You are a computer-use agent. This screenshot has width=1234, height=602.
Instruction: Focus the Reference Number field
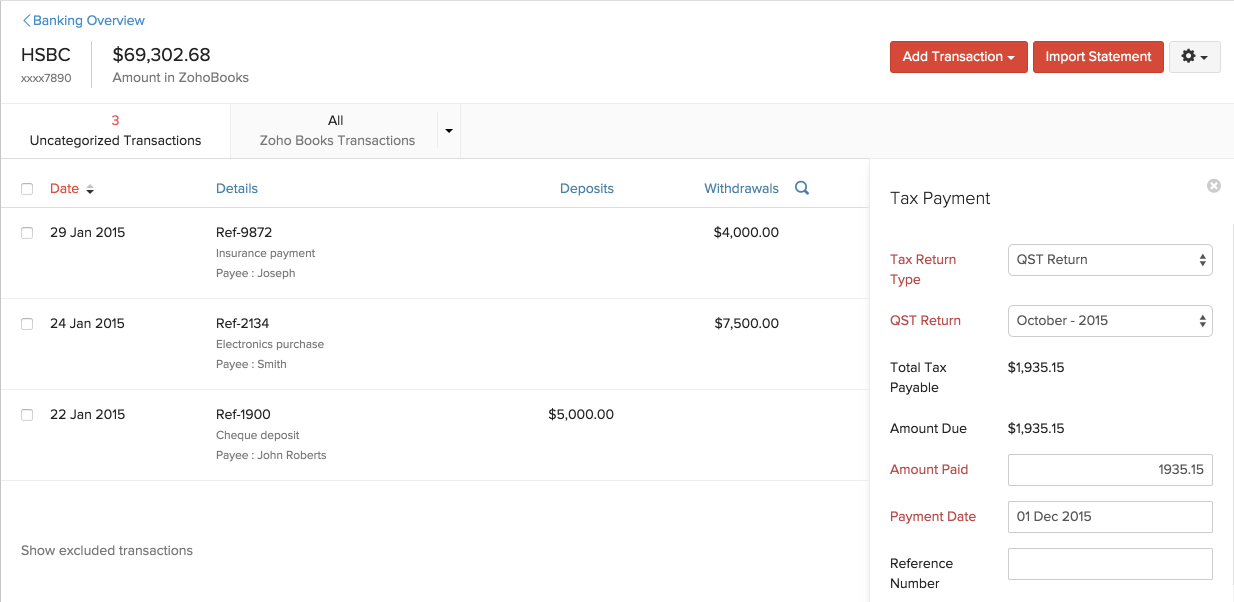pyautogui.click(x=1109, y=564)
